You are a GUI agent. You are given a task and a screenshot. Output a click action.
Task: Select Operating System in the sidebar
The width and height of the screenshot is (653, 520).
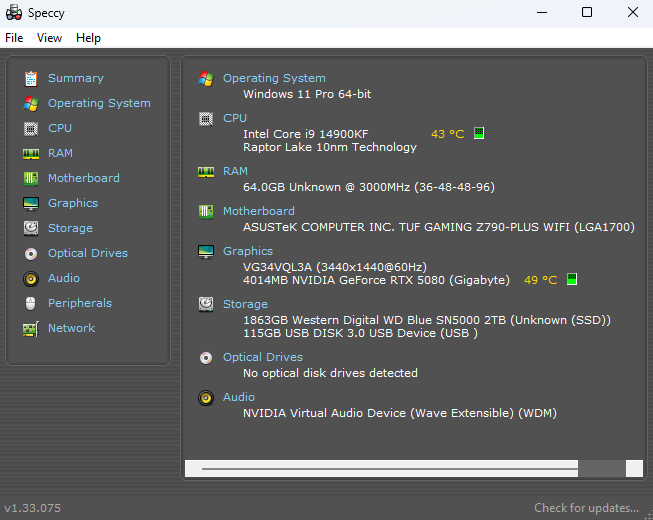(x=99, y=103)
